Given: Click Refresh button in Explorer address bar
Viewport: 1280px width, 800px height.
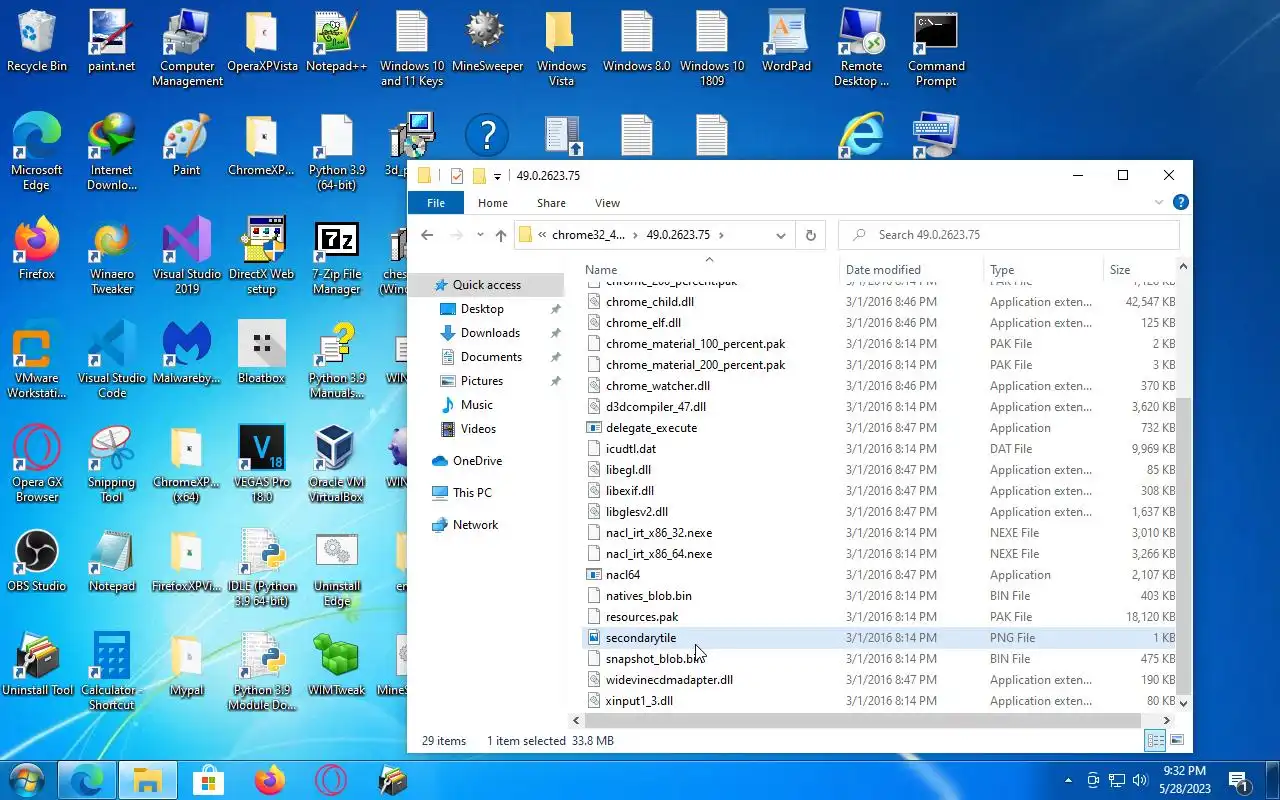Looking at the screenshot, I should tap(811, 236).
